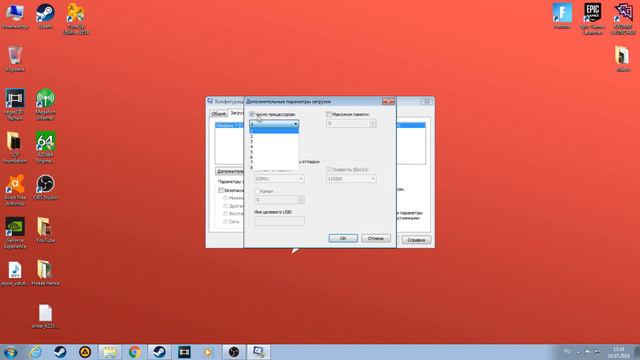Open Avast Free Antivirus shortcut
The width and height of the screenshot is (640, 360).
point(15,190)
